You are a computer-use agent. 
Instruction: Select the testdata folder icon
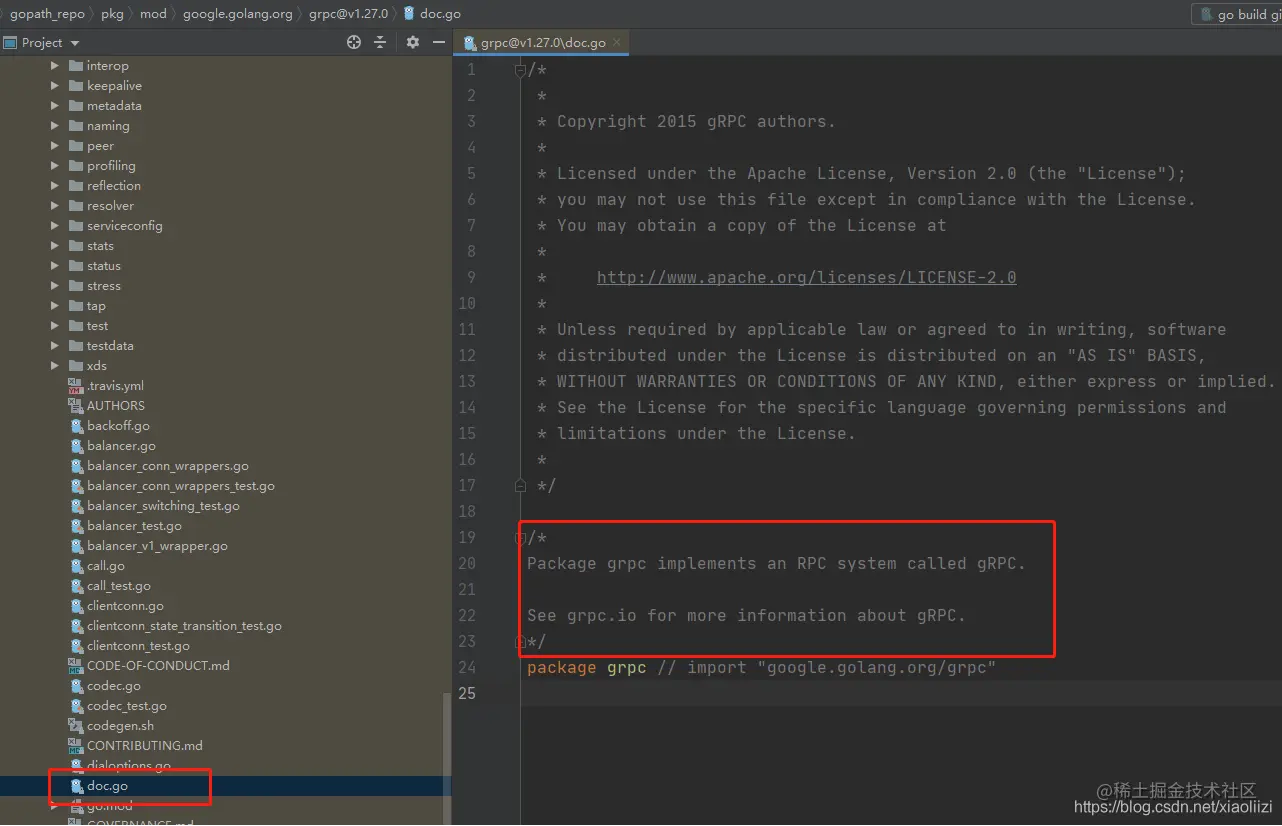pos(76,346)
